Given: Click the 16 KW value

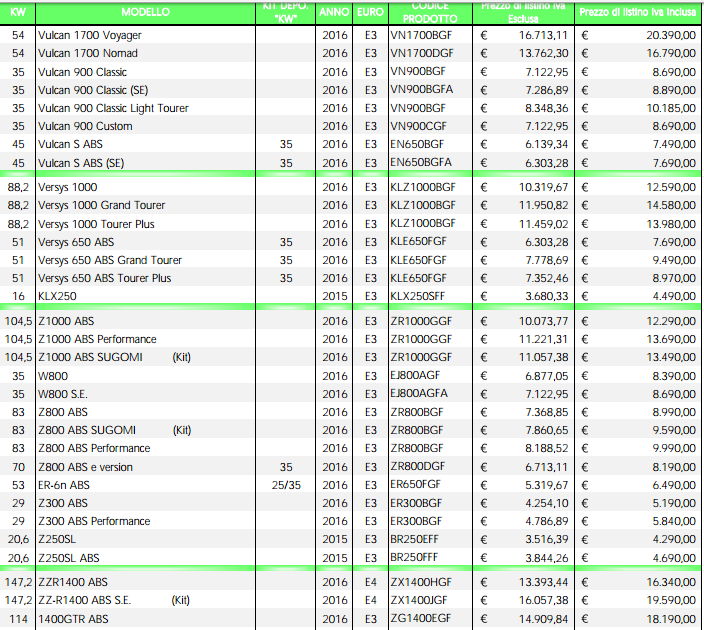Looking at the screenshot, I should tap(18, 296).
